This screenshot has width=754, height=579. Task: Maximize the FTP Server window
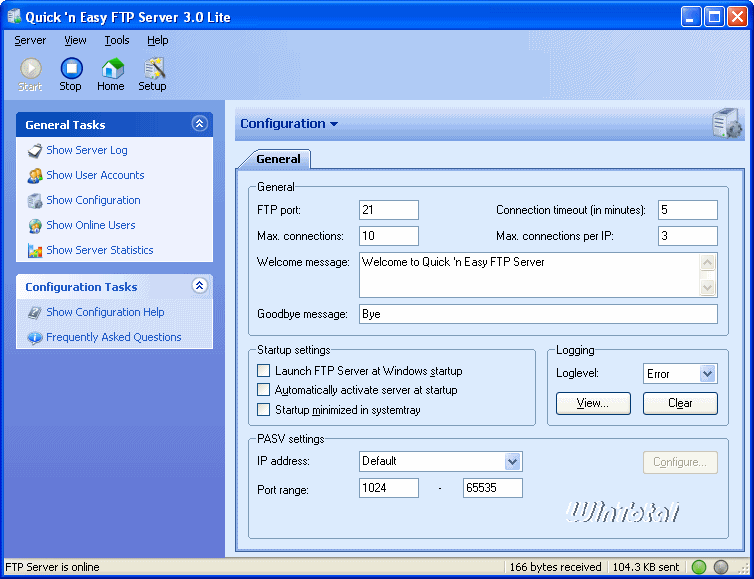[x=715, y=17]
